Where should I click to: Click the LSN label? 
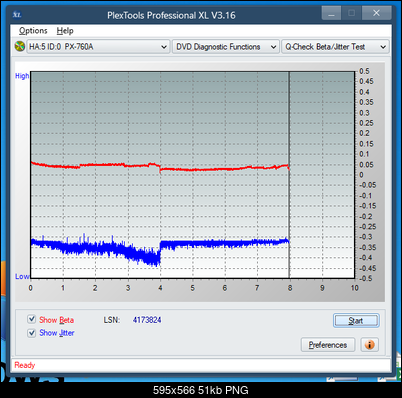(x=111, y=320)
